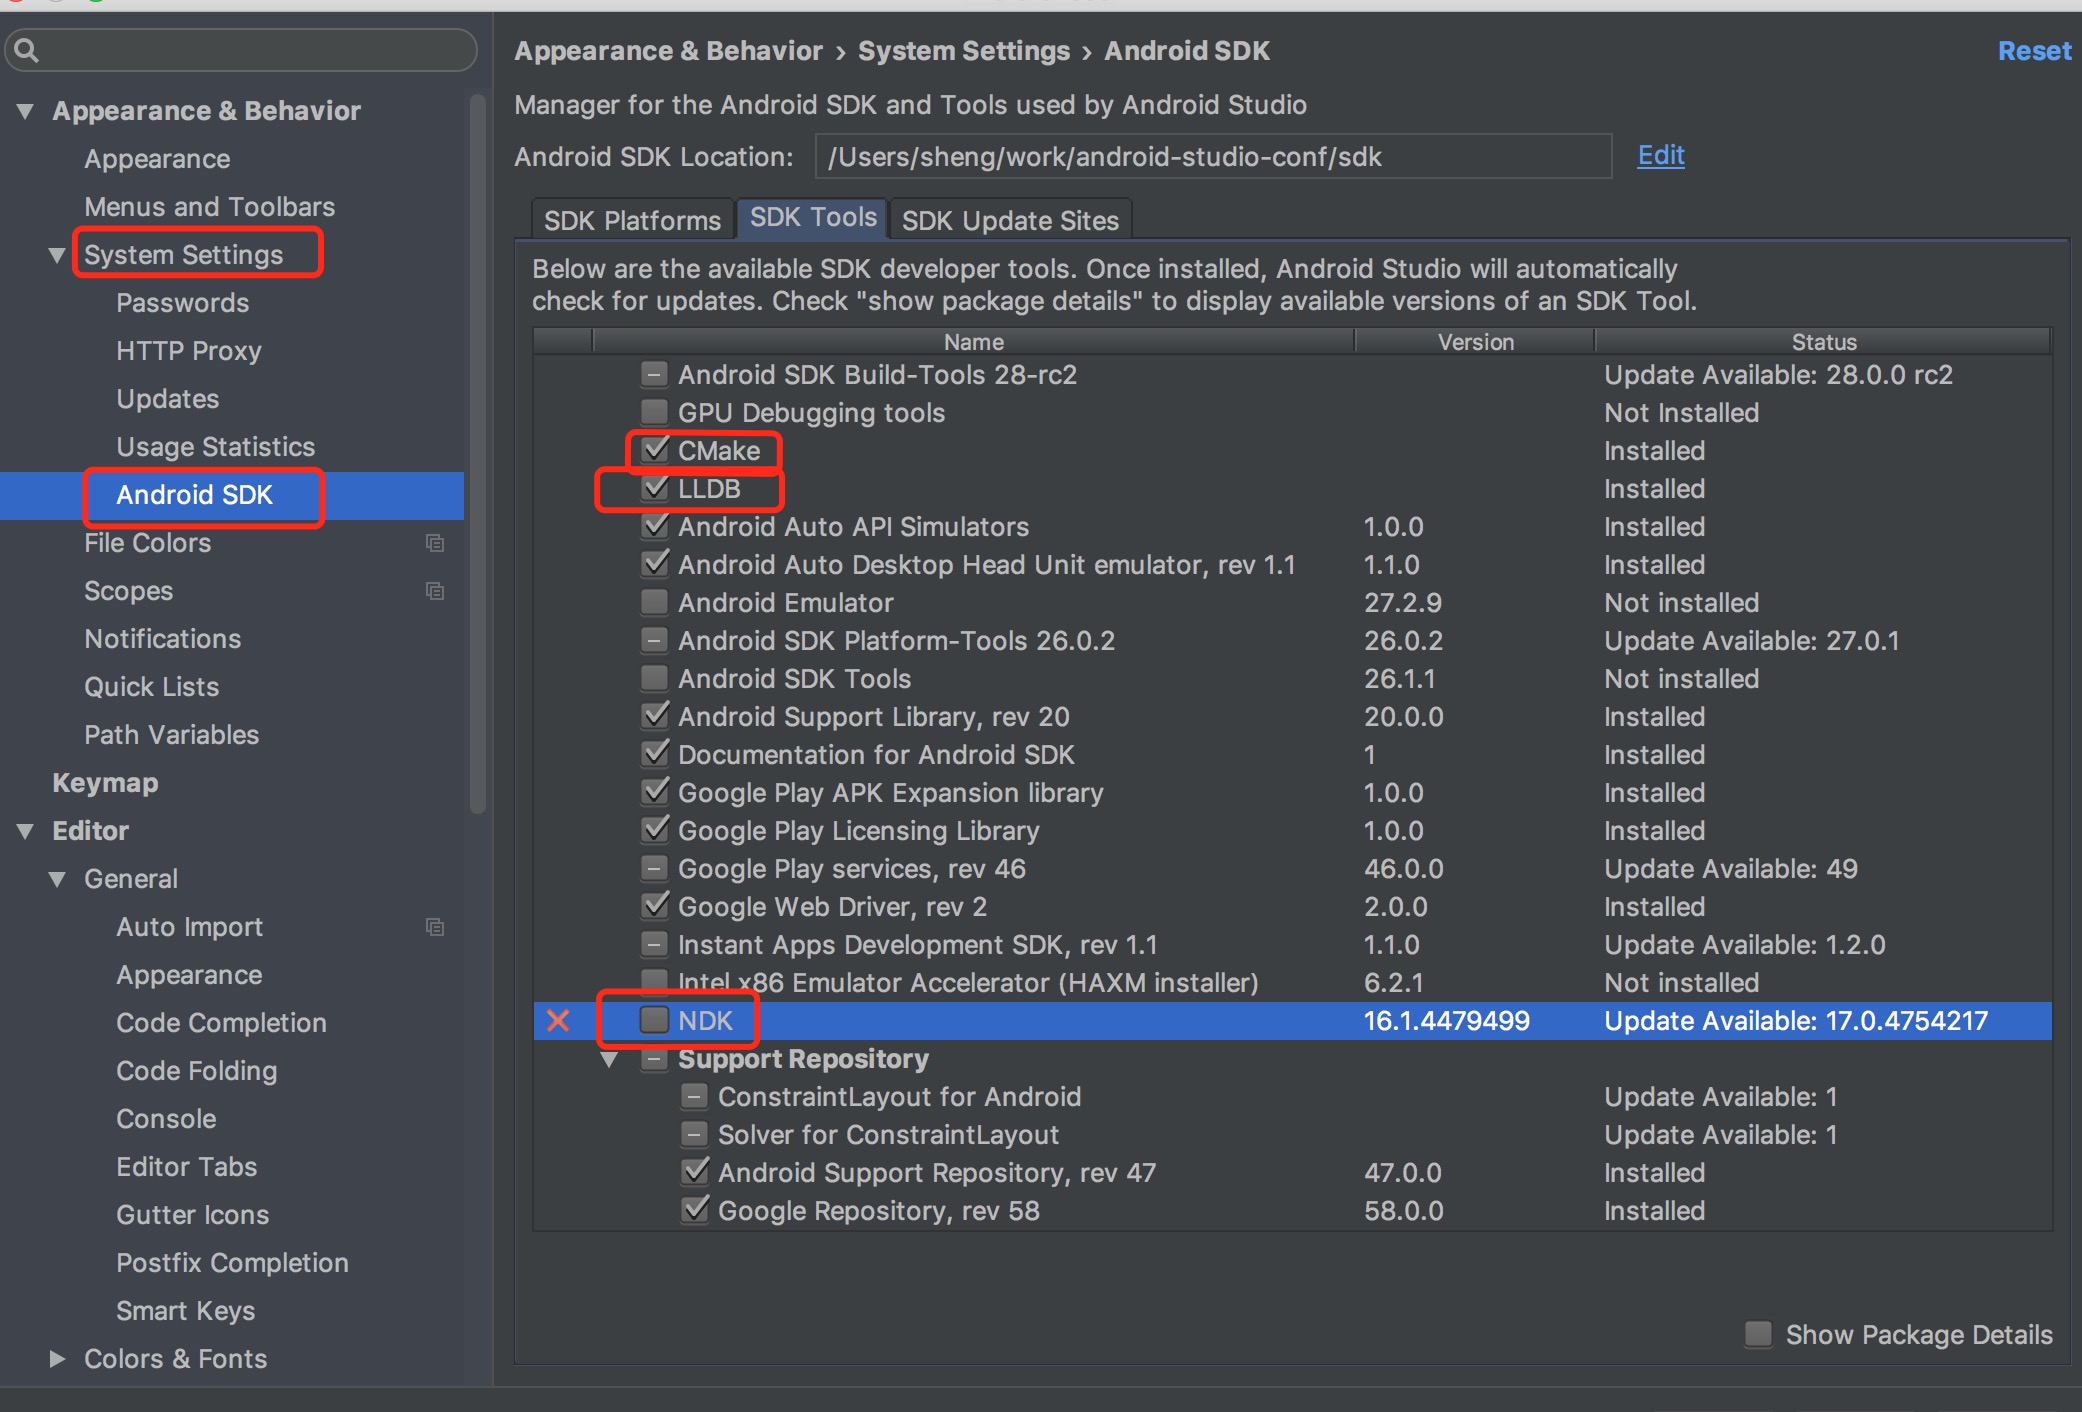Toggle NDK installation checkbox
The height and width of the screenshot is (1412, 2082).
[x=652, y=1021]
